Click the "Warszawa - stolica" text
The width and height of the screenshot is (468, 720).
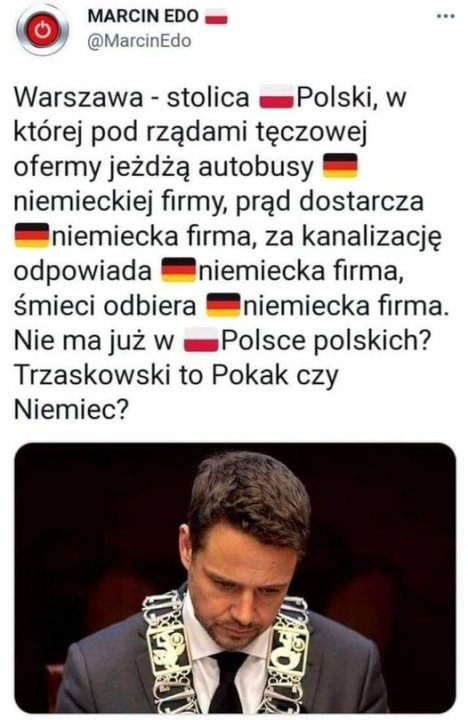(x=132, y=97)
